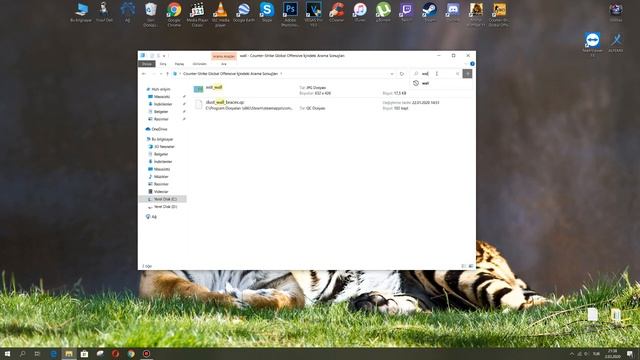Launch VEGAS Pro desktop shortcut
Image resolution: width=640 pixels, height=360 pixels.
pyautogui.click(x=313, y=13)
